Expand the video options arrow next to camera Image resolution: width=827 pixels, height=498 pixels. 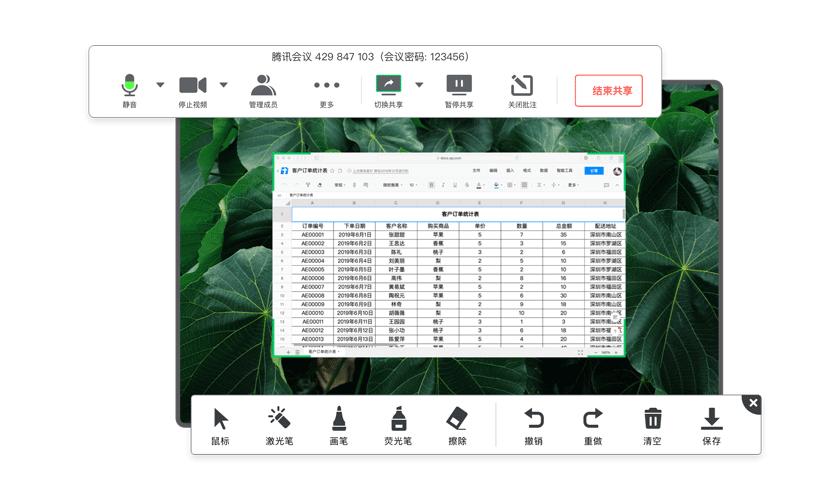[x=223, y=85]
